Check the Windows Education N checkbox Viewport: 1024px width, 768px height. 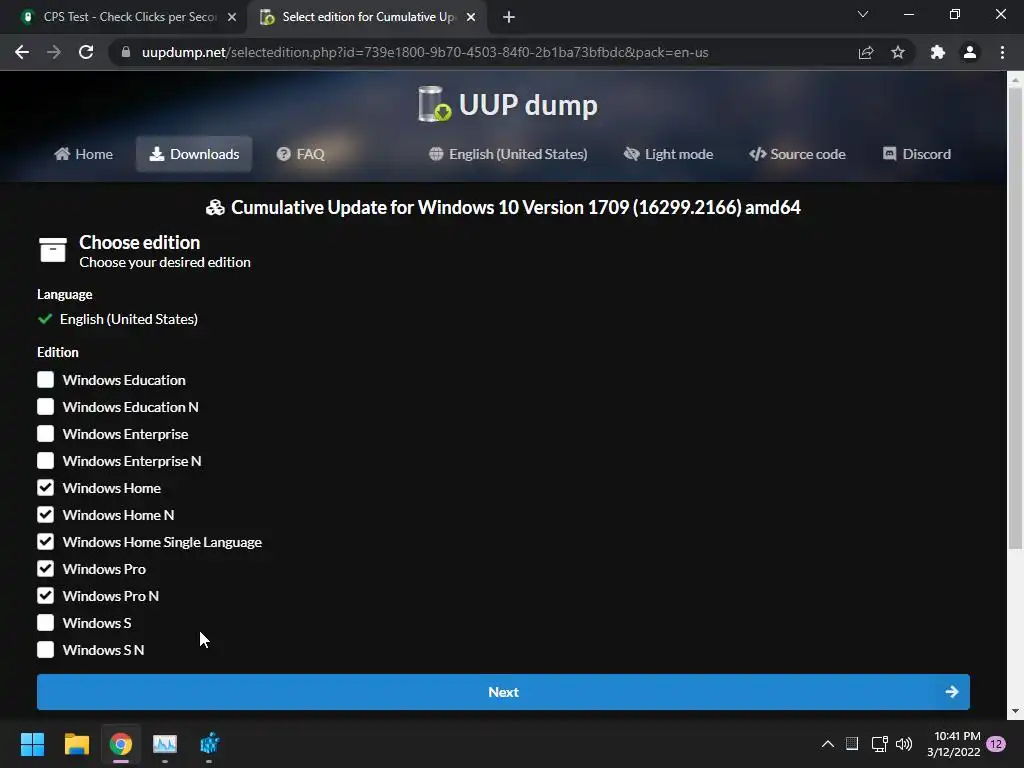click(45, 406)
